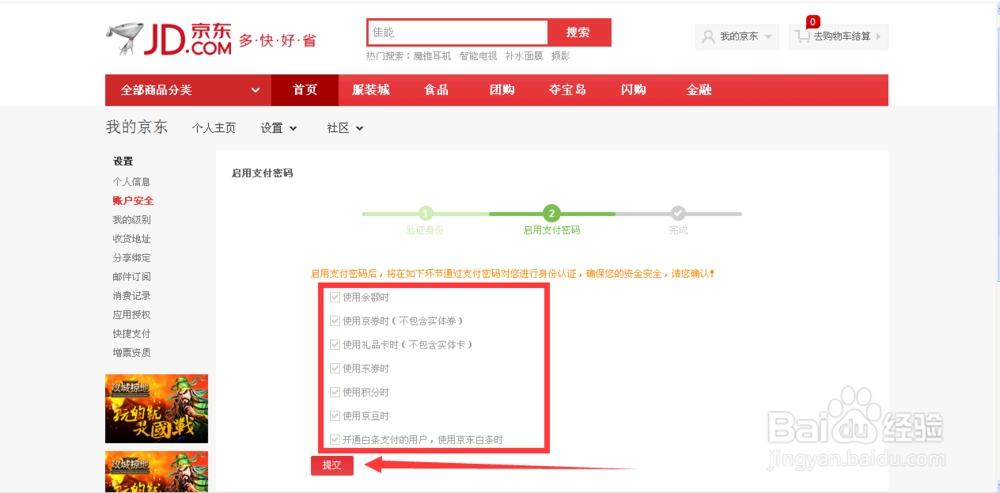Open 个人信息 in settings sidebar

coord(132,182)
